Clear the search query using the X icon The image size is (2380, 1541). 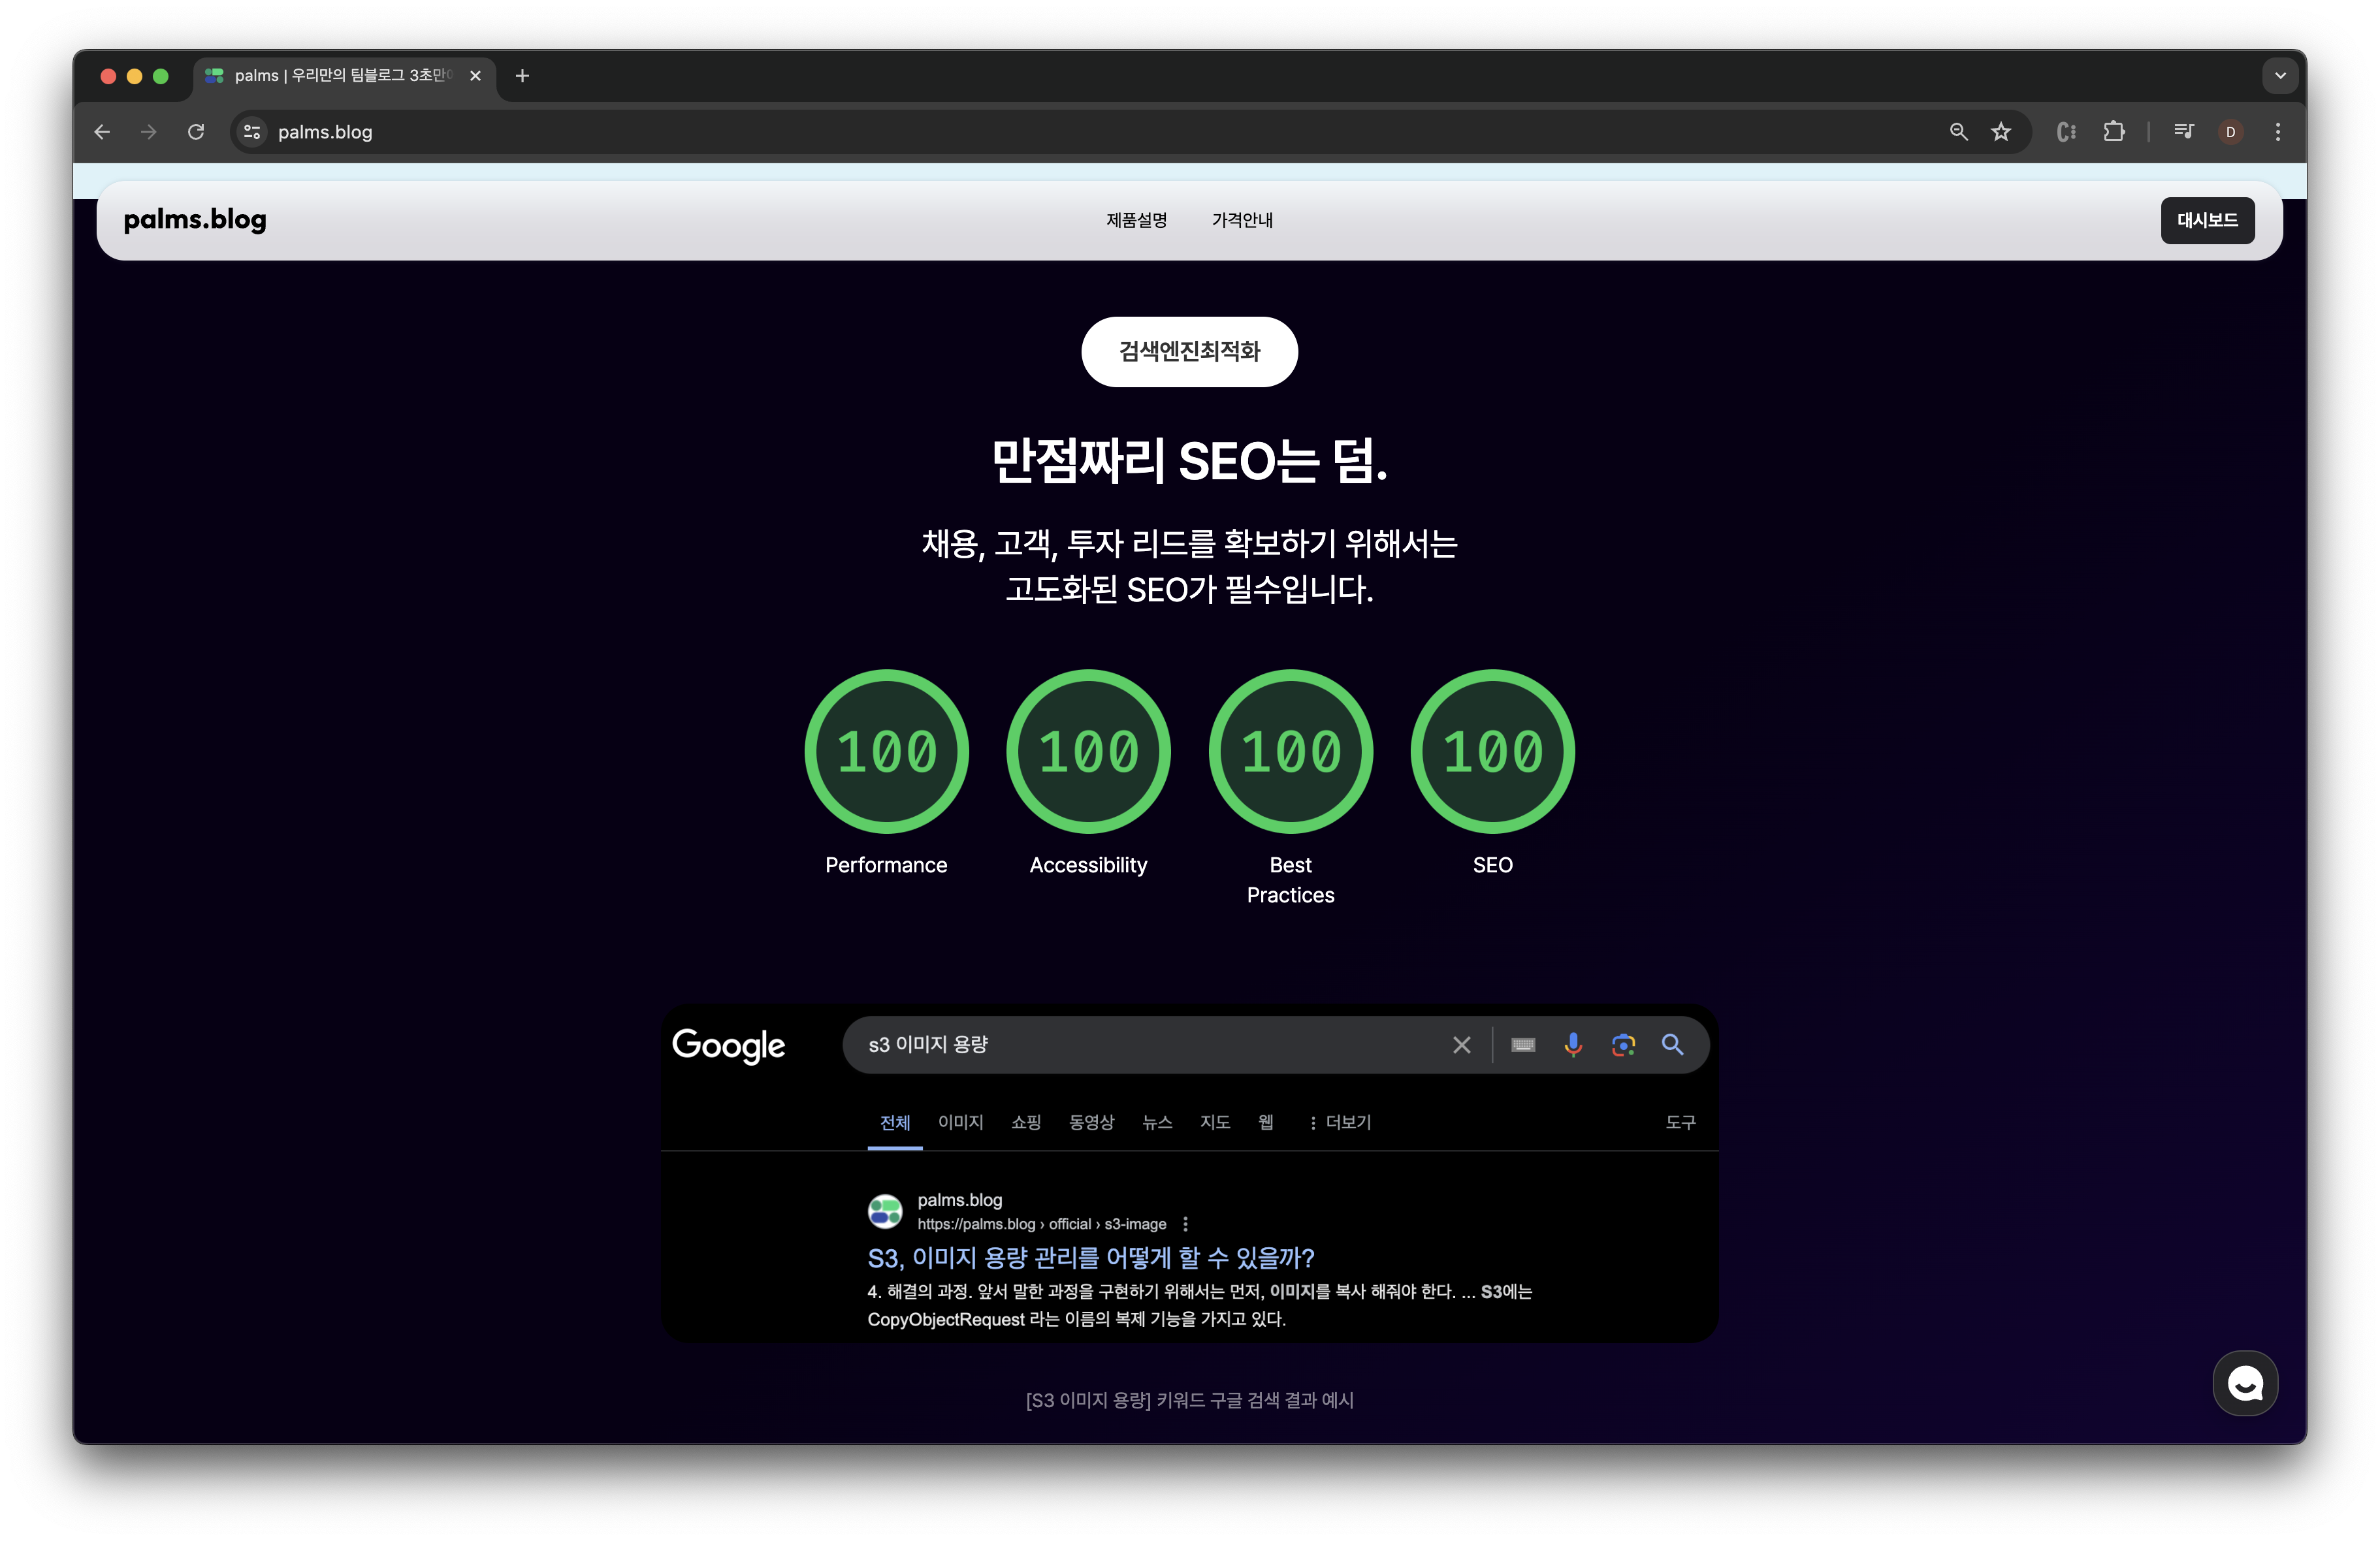pos(1461,1044)
